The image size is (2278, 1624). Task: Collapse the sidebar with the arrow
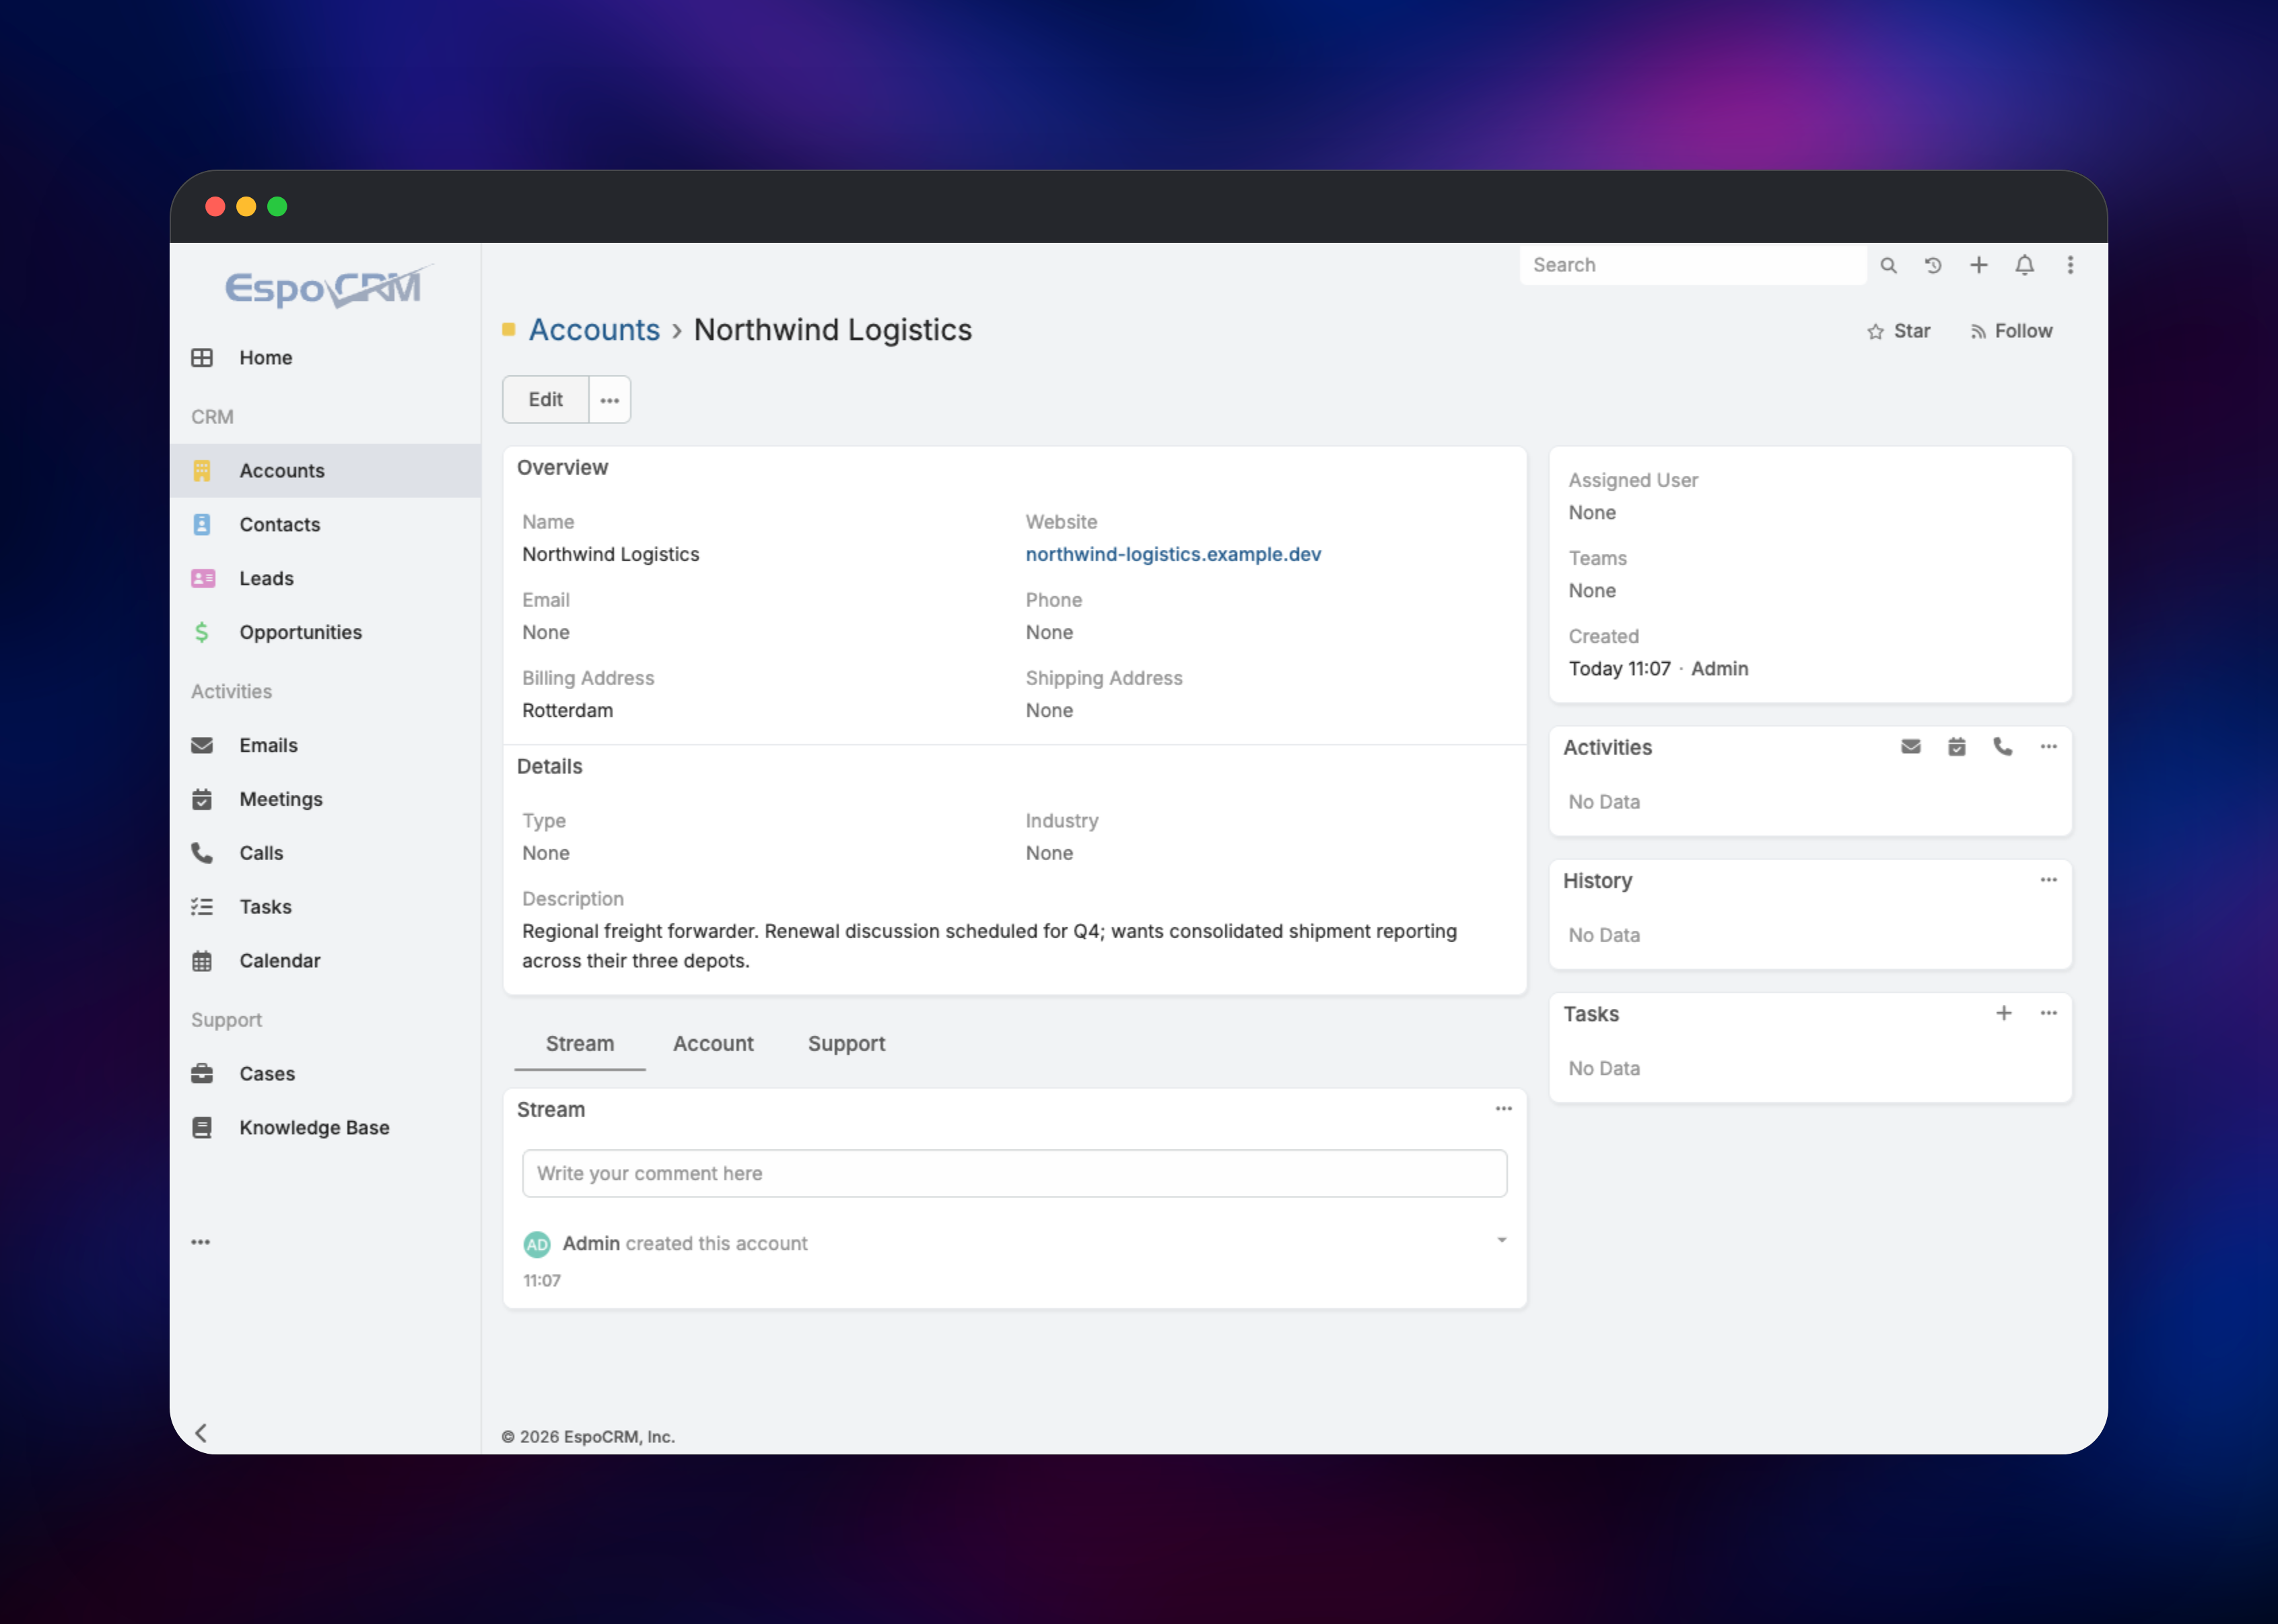[201, 1434]
